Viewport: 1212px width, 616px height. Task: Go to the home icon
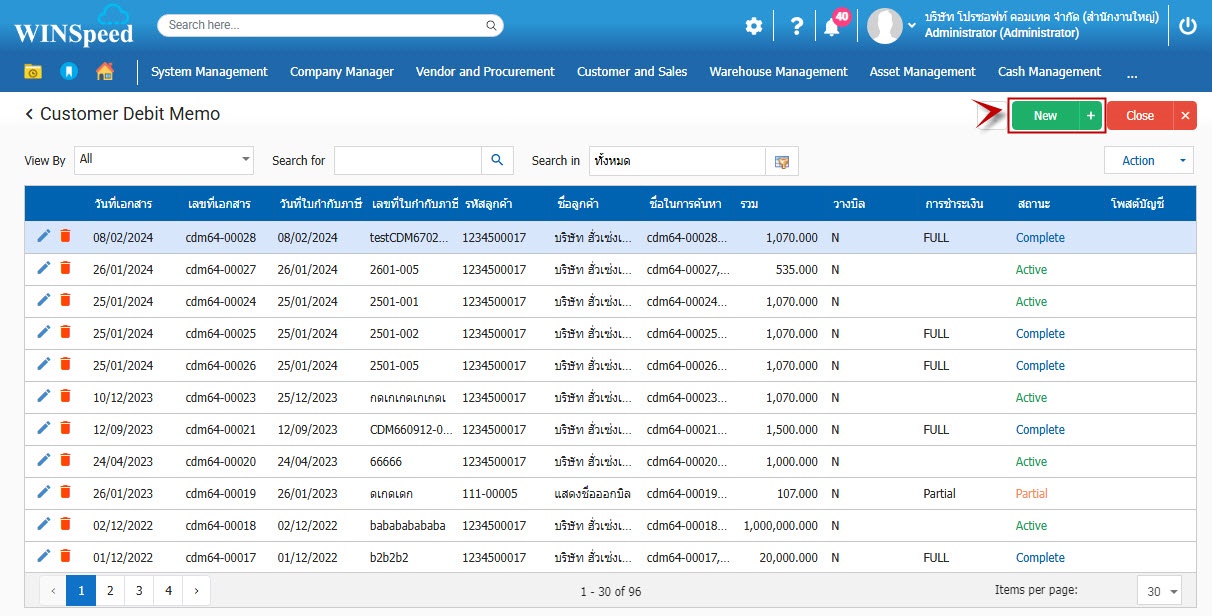(x=105, y=72)
